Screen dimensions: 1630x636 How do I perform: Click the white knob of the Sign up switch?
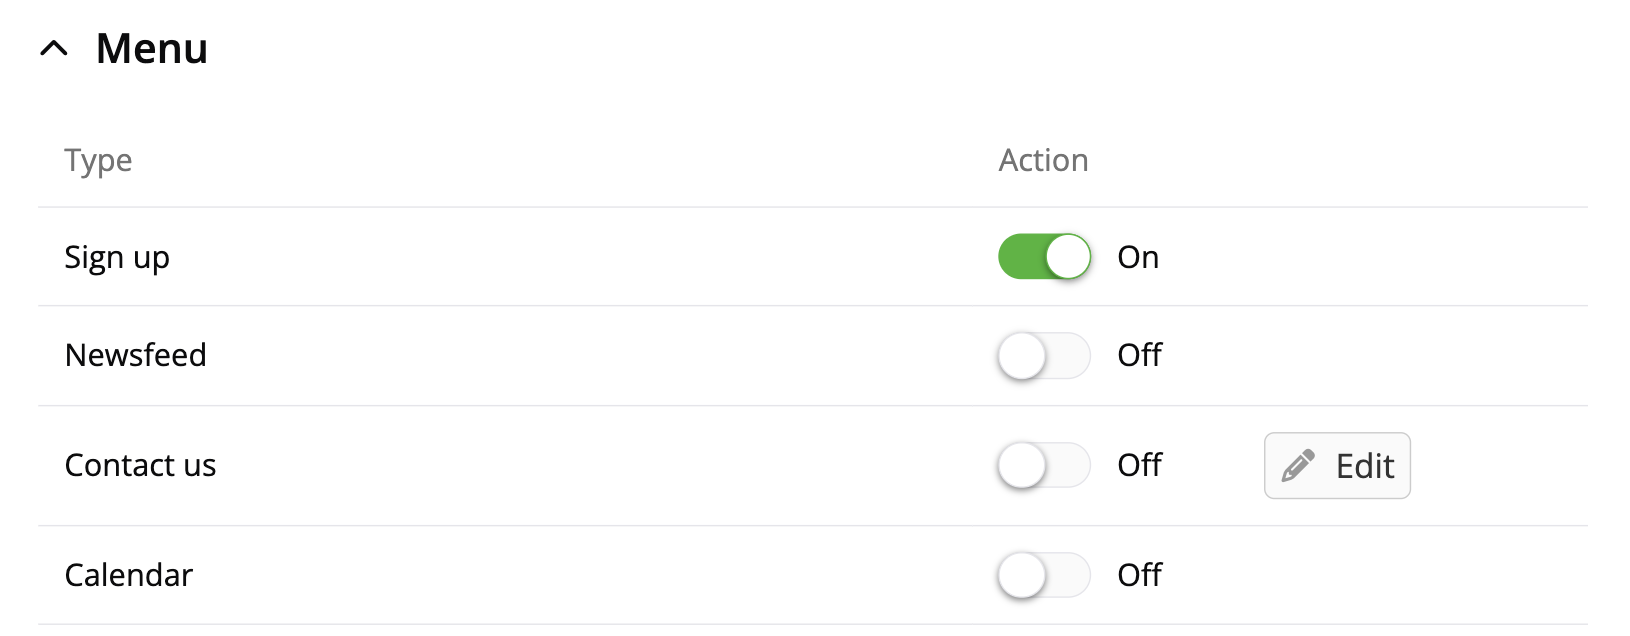(x=1068, y=257)
